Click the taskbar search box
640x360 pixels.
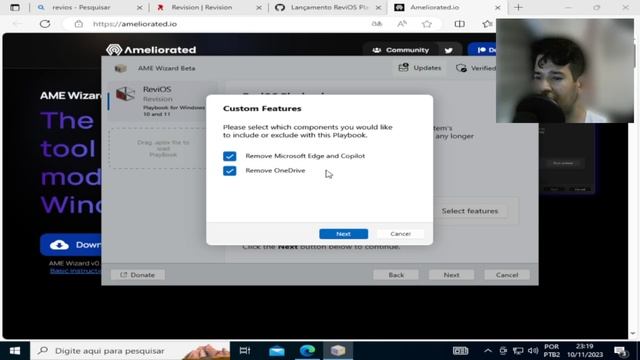point(130,351)
